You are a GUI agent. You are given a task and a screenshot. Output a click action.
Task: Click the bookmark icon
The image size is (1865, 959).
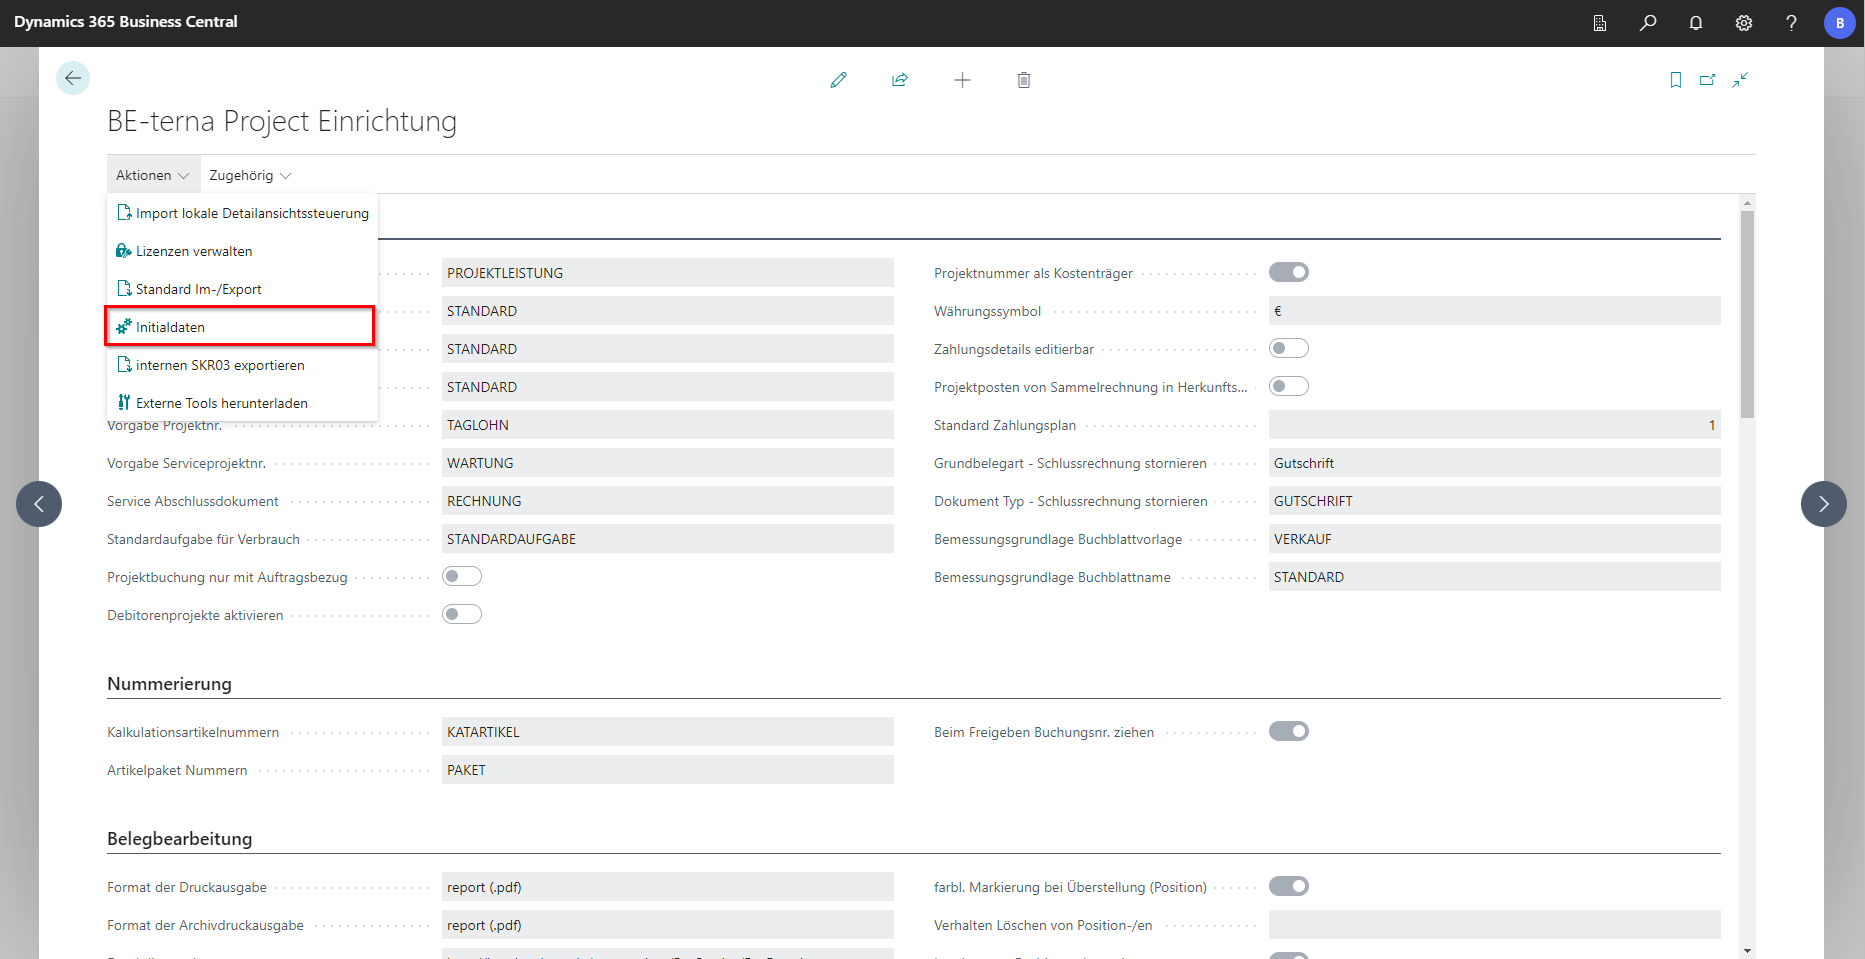[x=1676, y=80]
